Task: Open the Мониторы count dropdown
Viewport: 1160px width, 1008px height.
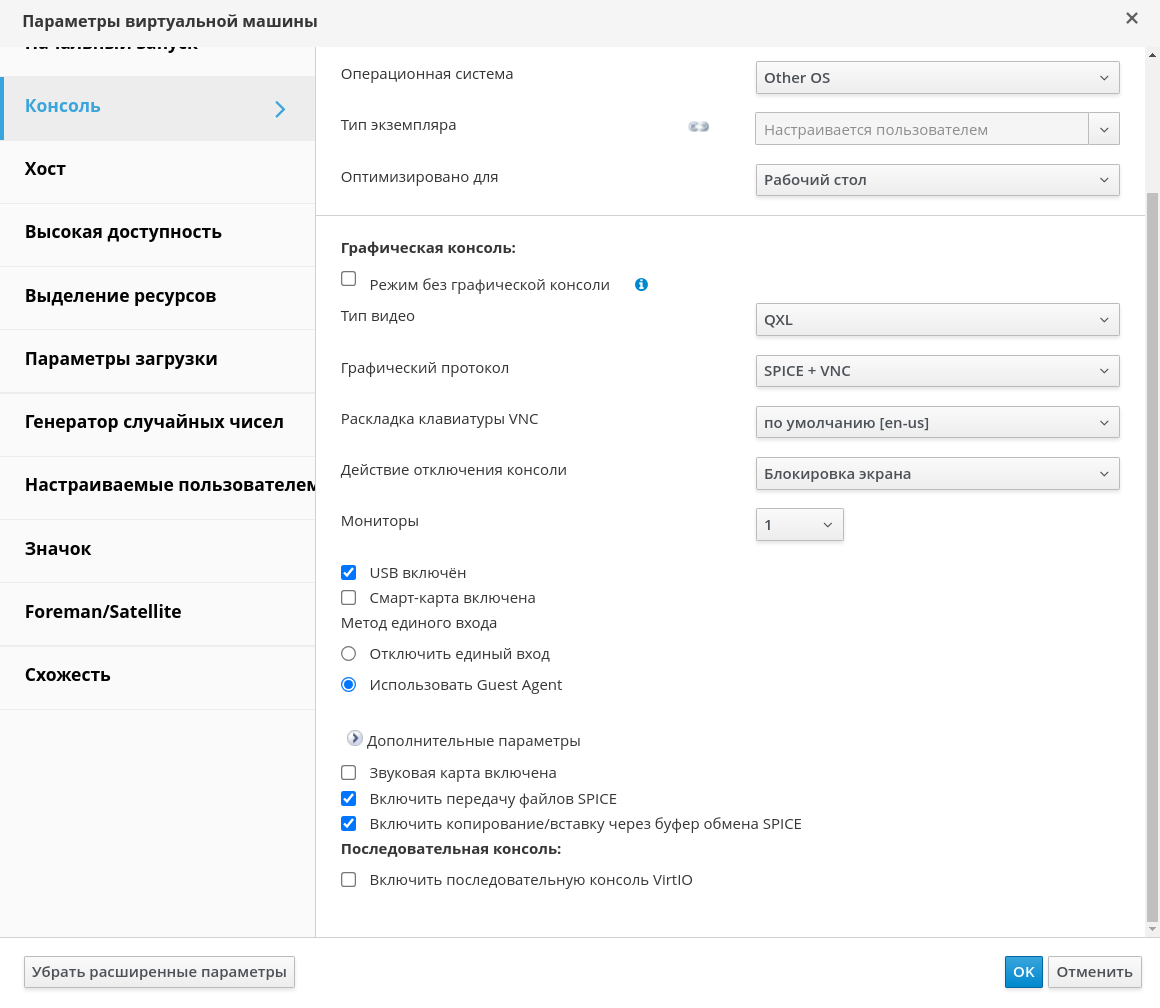Action: pyautogui.click(x=799, y=525)
